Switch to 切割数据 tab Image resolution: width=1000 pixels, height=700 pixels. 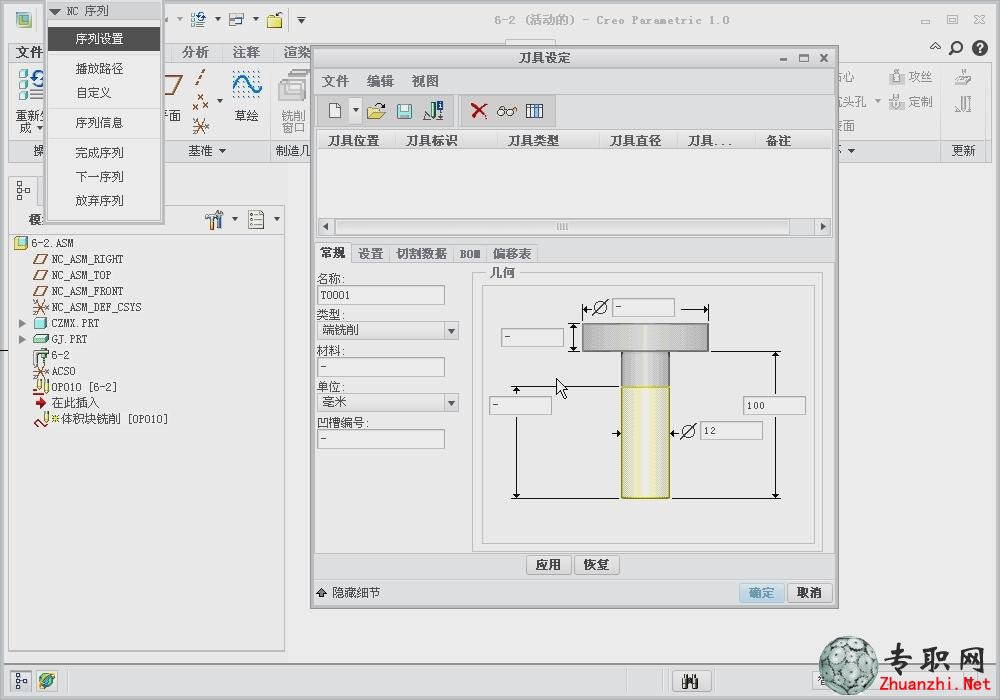(421, 254)
